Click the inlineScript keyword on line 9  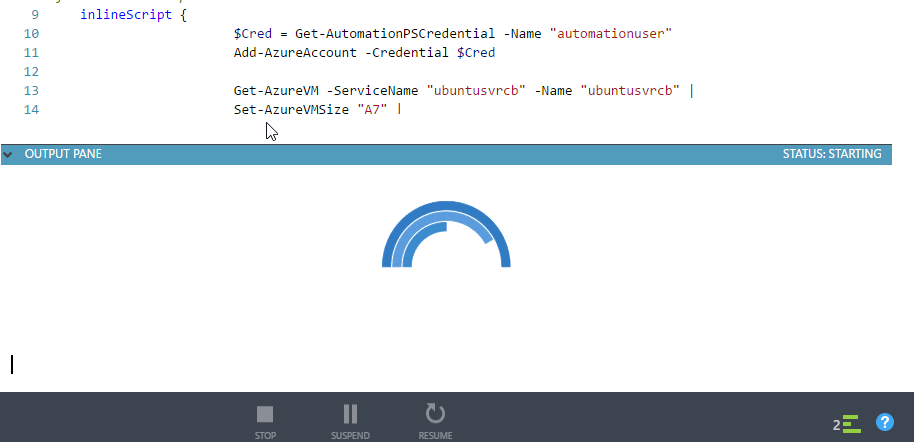pyautogui.click(x=126, y=15)
